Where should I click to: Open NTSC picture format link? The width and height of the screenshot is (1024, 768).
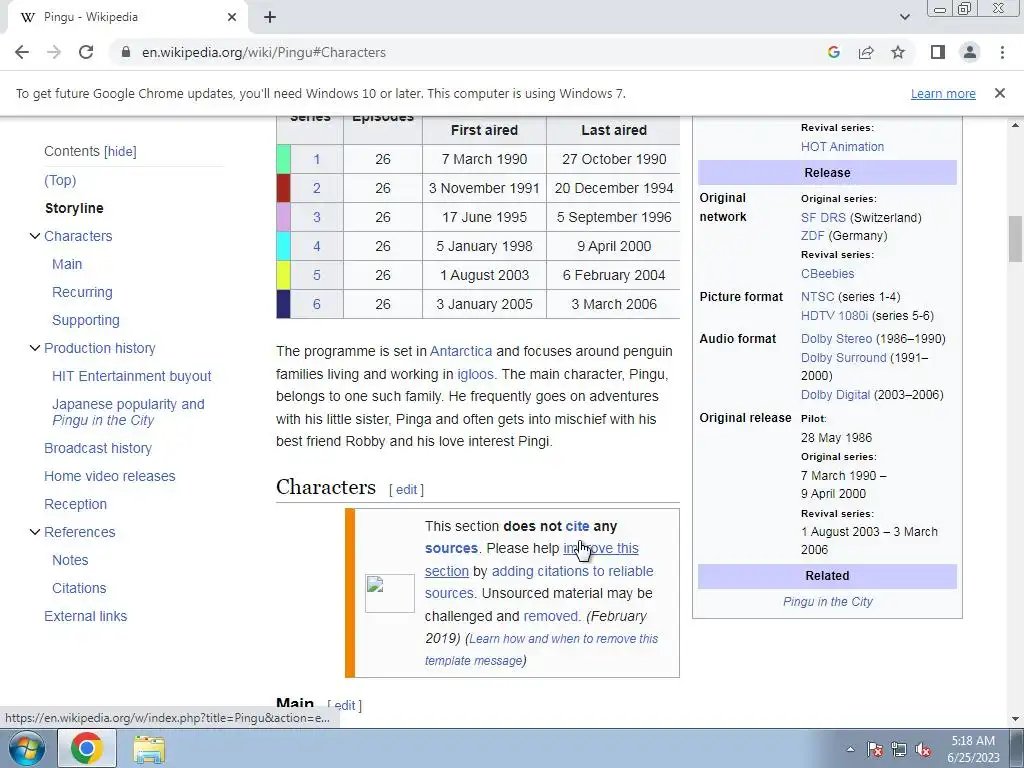click(x=818, y=296)
